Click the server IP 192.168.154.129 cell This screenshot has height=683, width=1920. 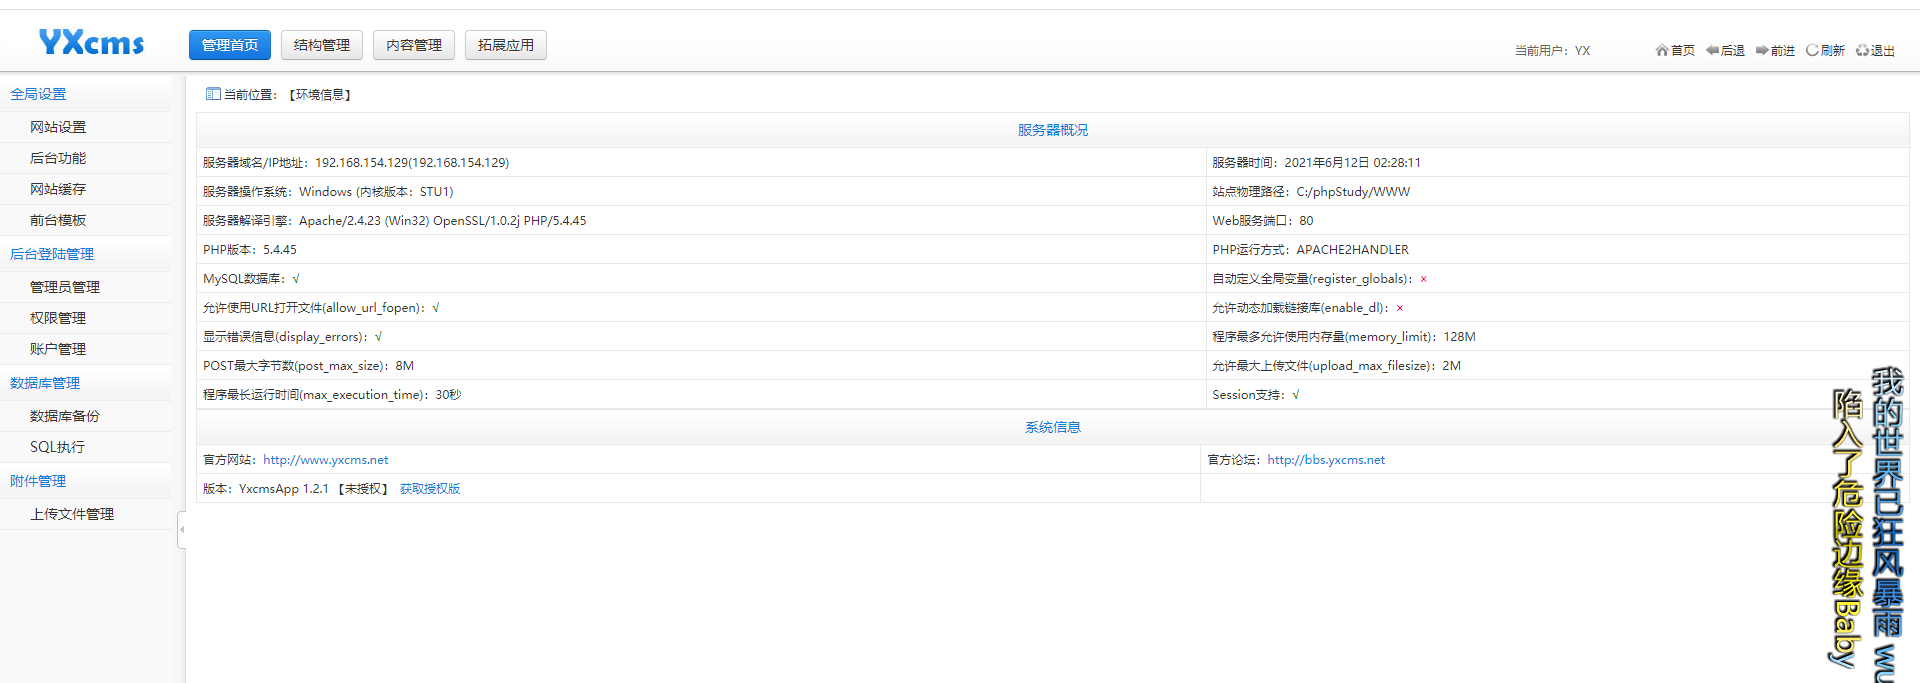701,162
